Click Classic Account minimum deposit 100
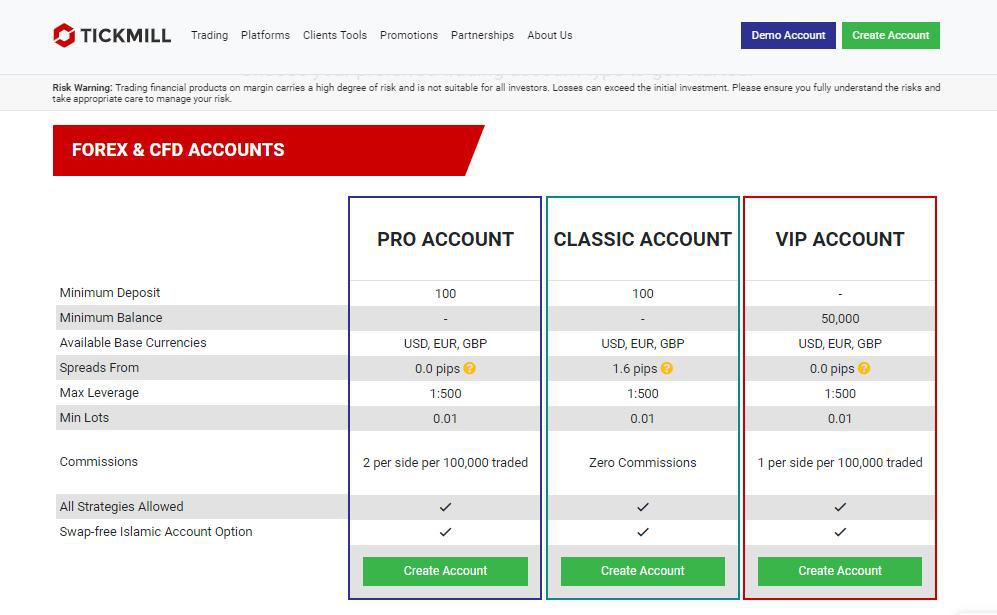The width and height of the screenshot is (997, 615). pos(643,294)
